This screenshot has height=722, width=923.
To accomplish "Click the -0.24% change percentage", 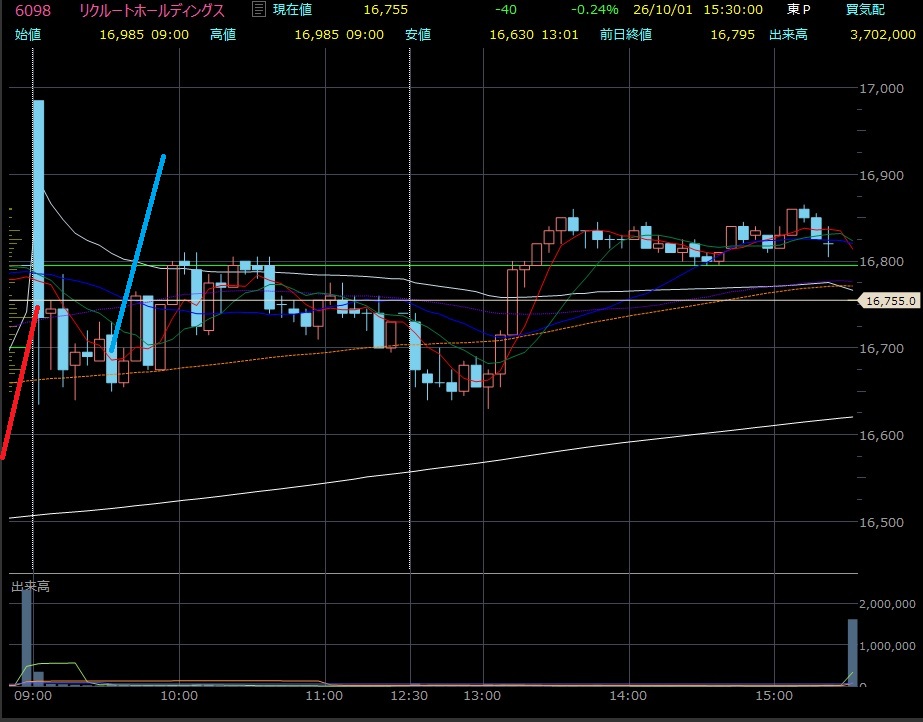I will (595, 10).
